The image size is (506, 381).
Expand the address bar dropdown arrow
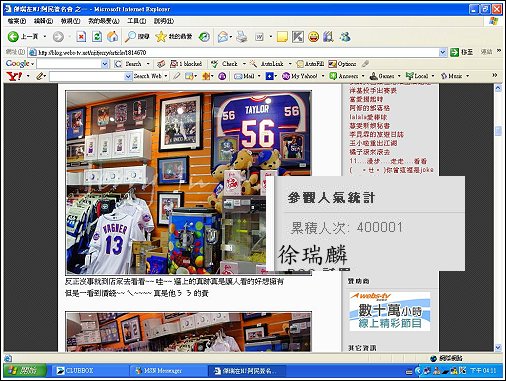(x=443, y=52)
